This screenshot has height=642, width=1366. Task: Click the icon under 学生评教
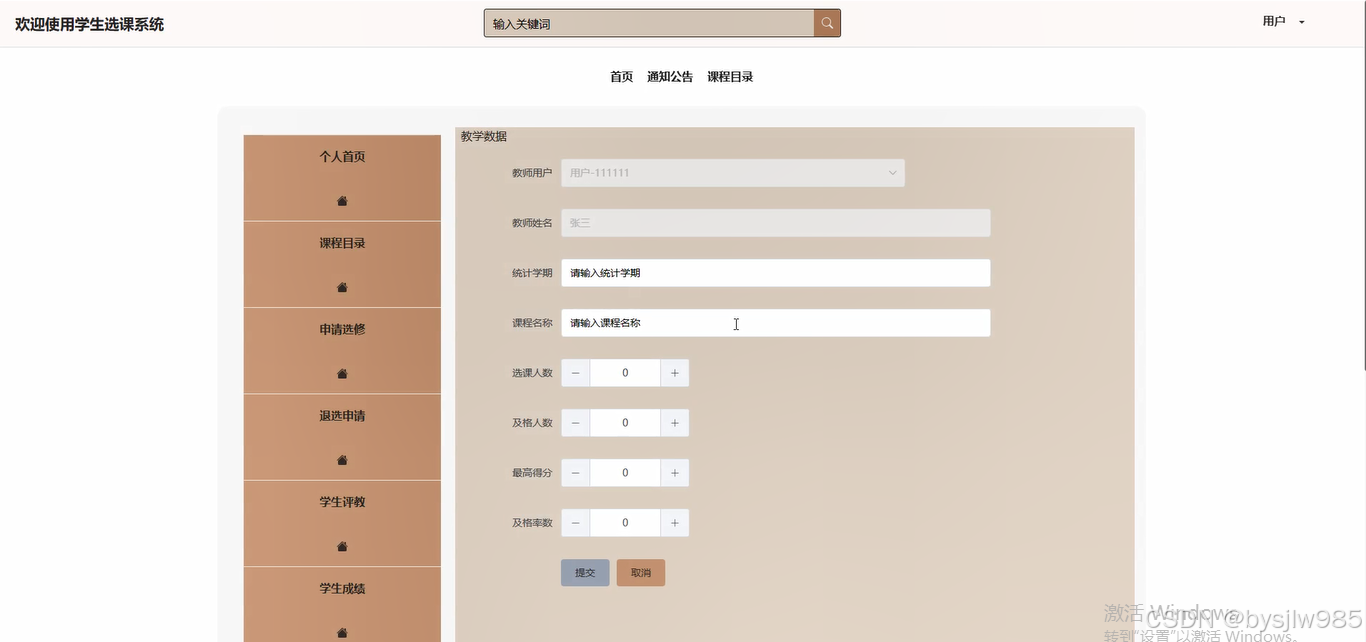point(341,546)
